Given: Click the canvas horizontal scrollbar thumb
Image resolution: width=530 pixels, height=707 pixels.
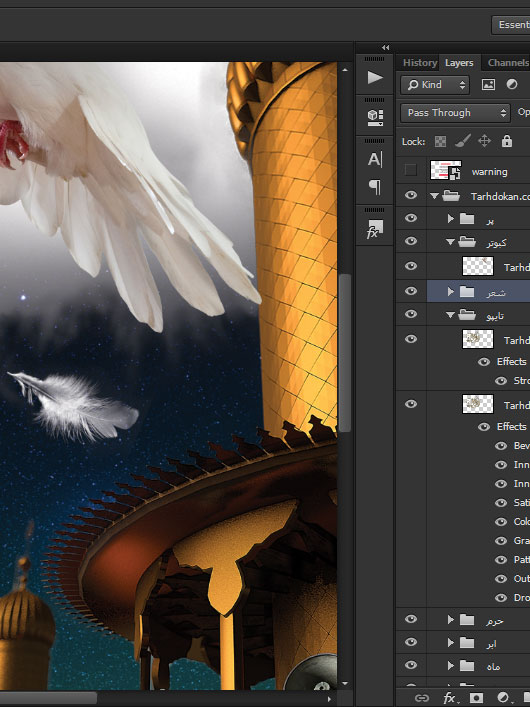Looking at the screenshot, I should click(x=48, y=698).
